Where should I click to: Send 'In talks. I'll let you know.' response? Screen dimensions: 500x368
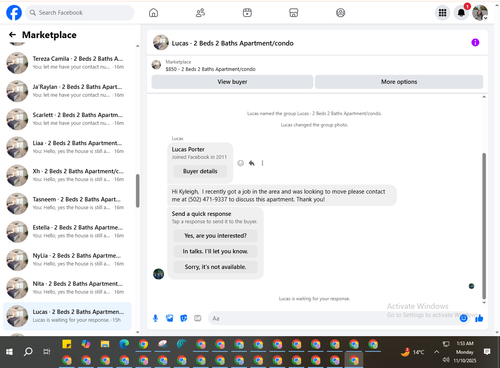(x=215, y=251)
